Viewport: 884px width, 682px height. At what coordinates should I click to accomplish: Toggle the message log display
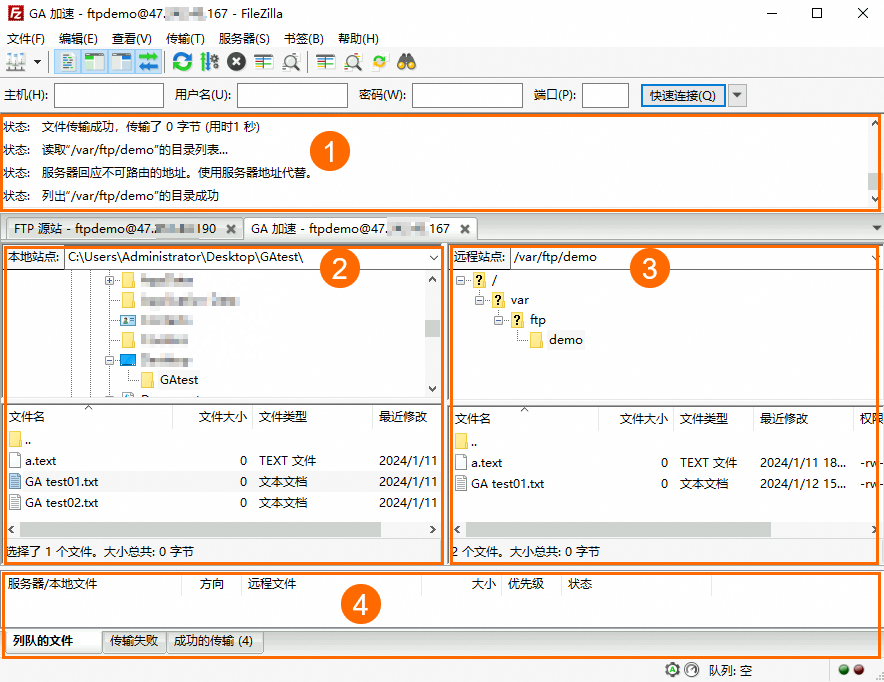pyautogui.click(x=67, y=61)
